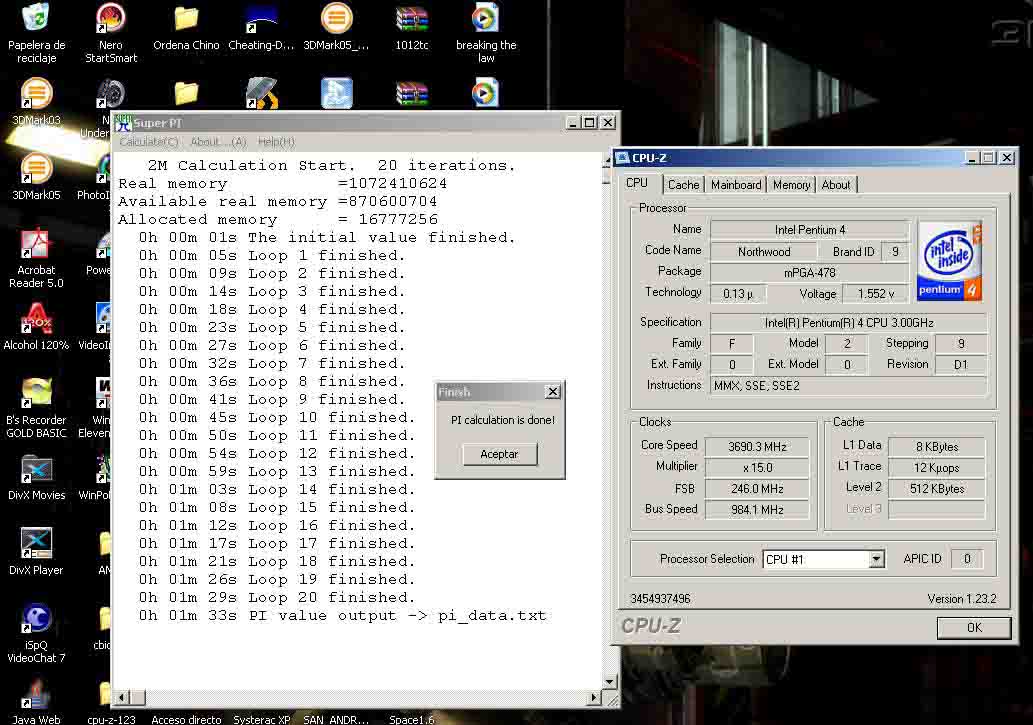Open the Alcohol 120% shortcut

(x=37, y=320)
